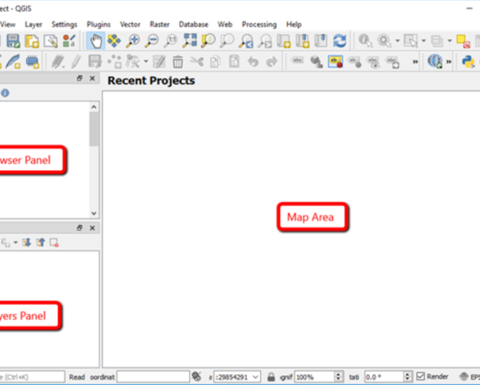Click Delete Selected trash icon

click(x=178, y=62)
